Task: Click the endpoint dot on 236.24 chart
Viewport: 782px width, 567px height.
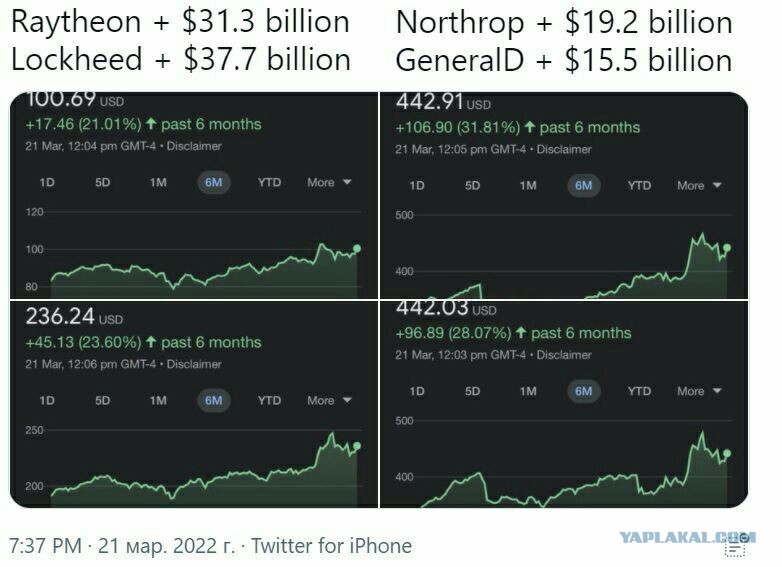Action: click(x=357, y=446)
